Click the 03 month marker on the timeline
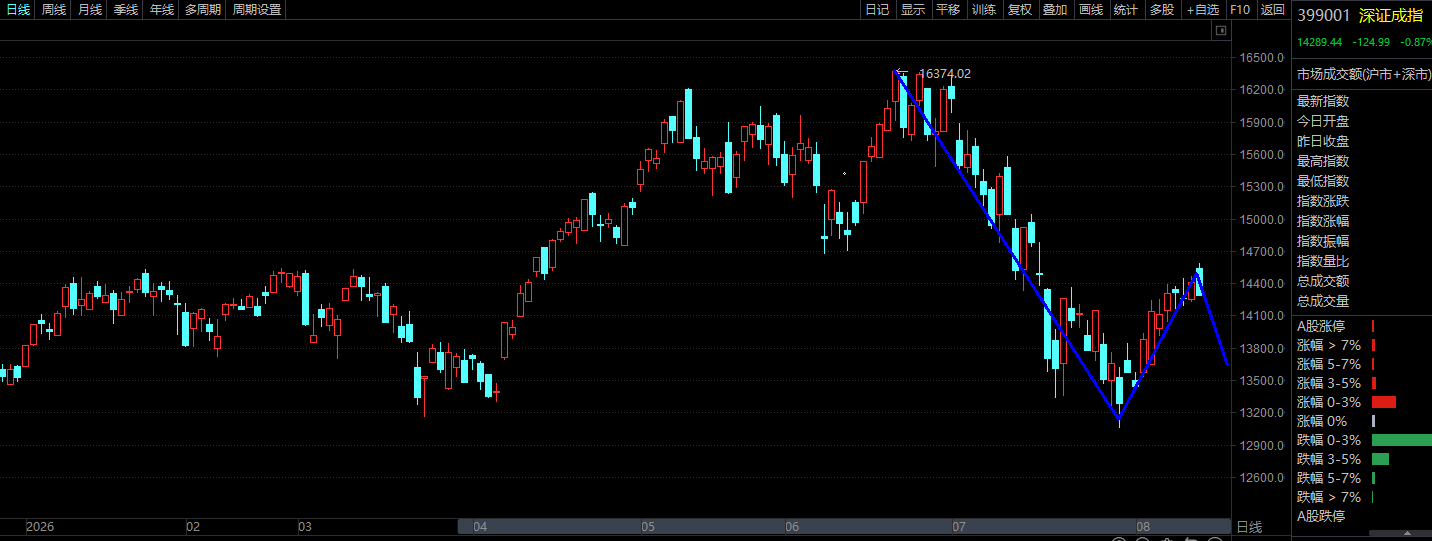The image size is (1432, 541). [305, 526]
